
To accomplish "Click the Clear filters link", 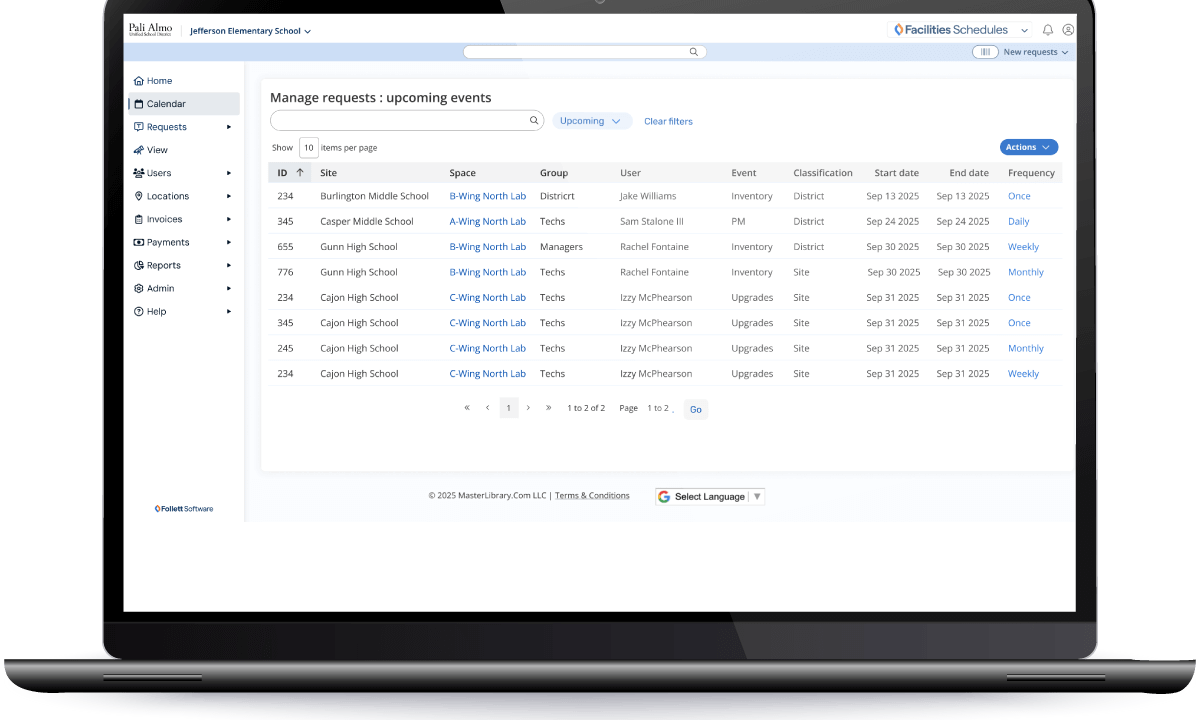I will (668, 121).
